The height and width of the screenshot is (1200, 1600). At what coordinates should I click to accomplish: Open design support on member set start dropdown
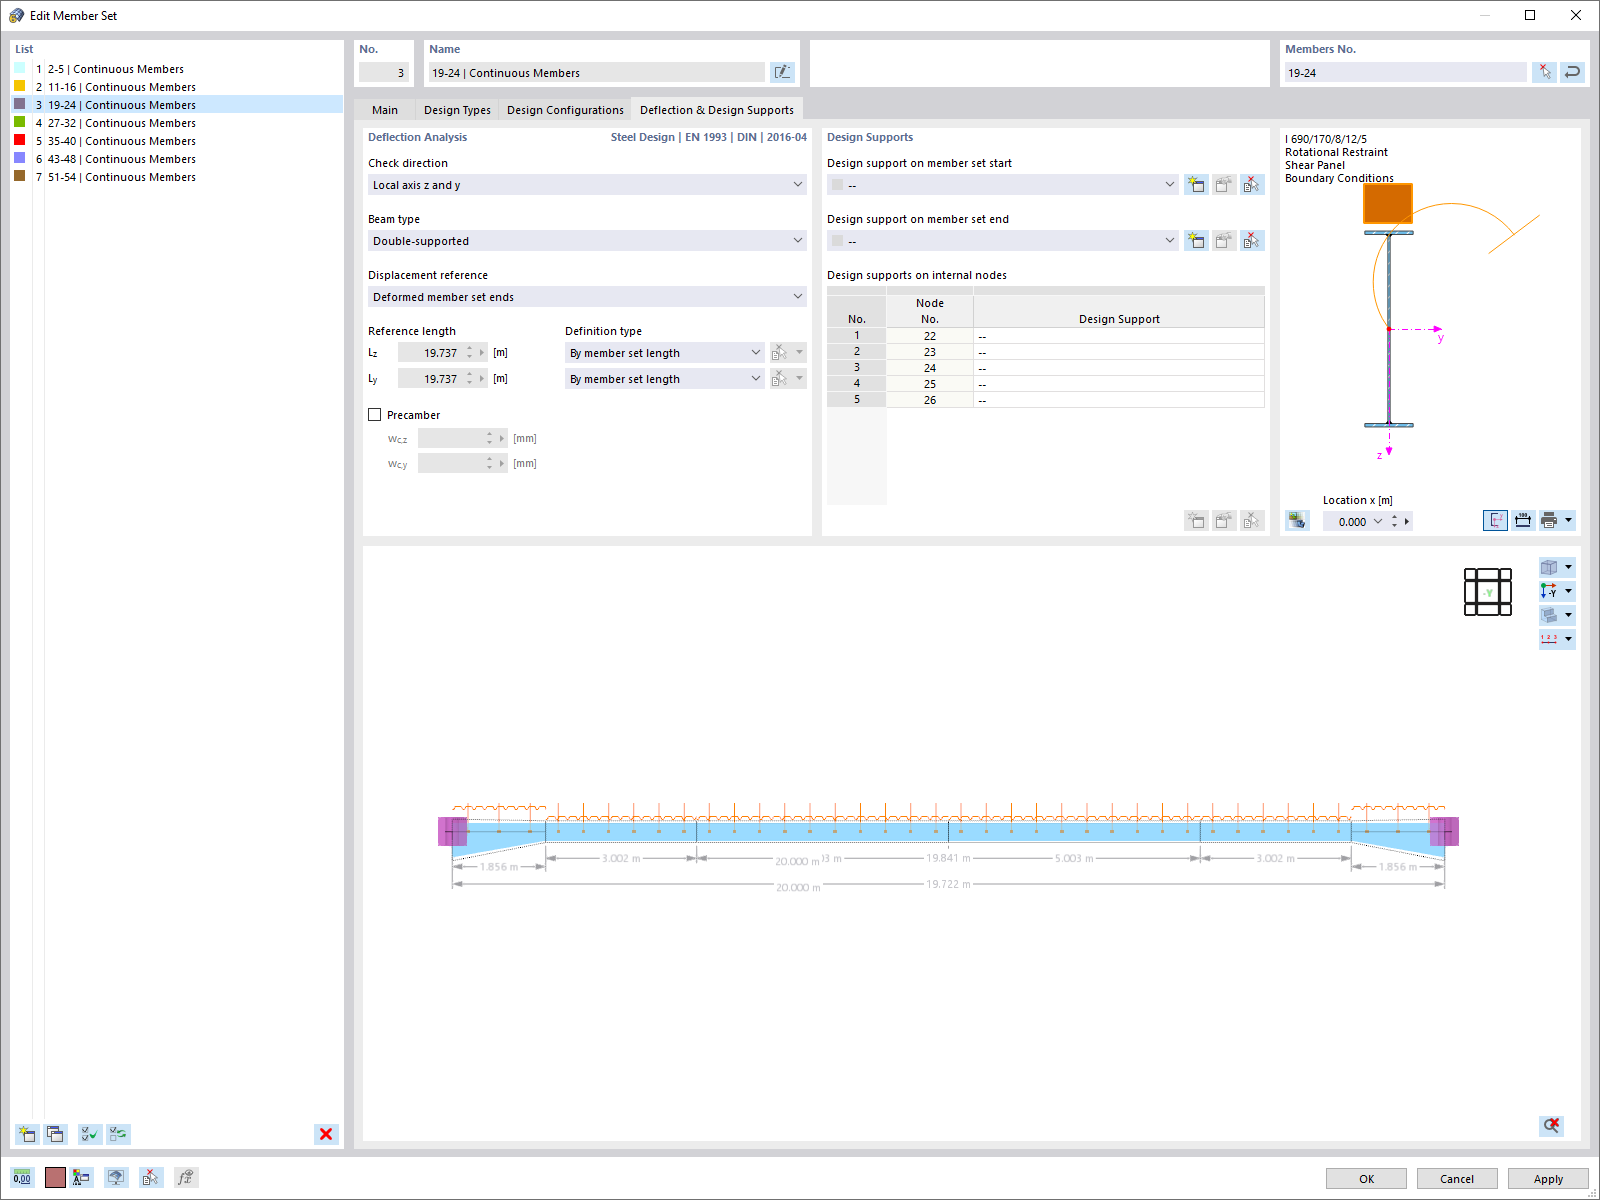[1003, 185]
